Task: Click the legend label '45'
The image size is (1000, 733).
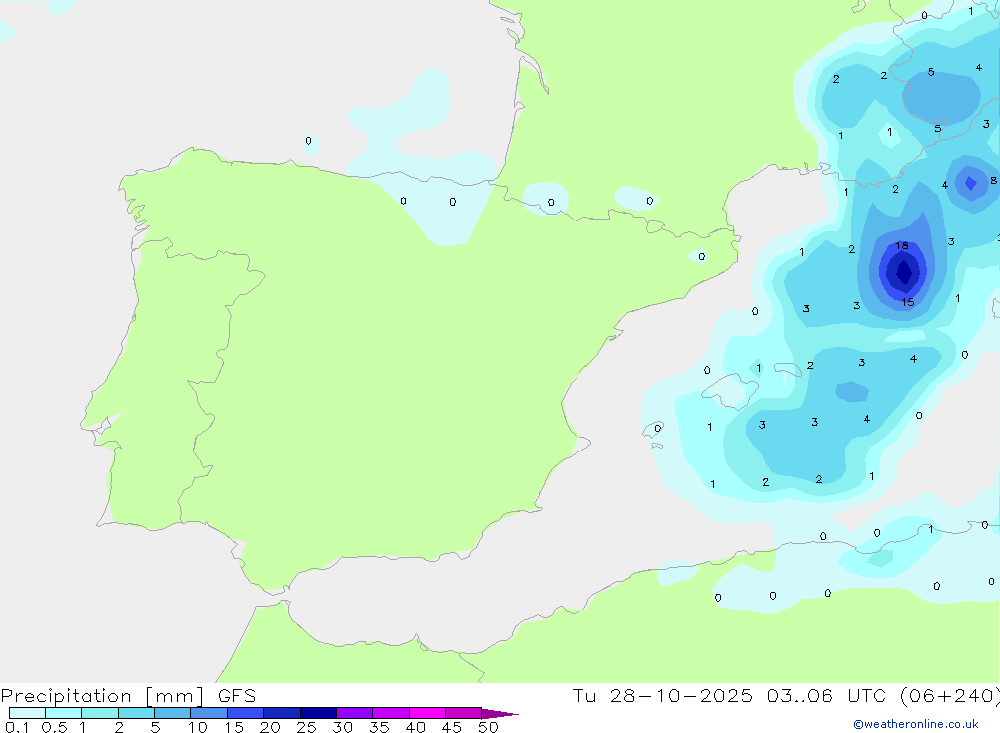Action: point(452,727)
